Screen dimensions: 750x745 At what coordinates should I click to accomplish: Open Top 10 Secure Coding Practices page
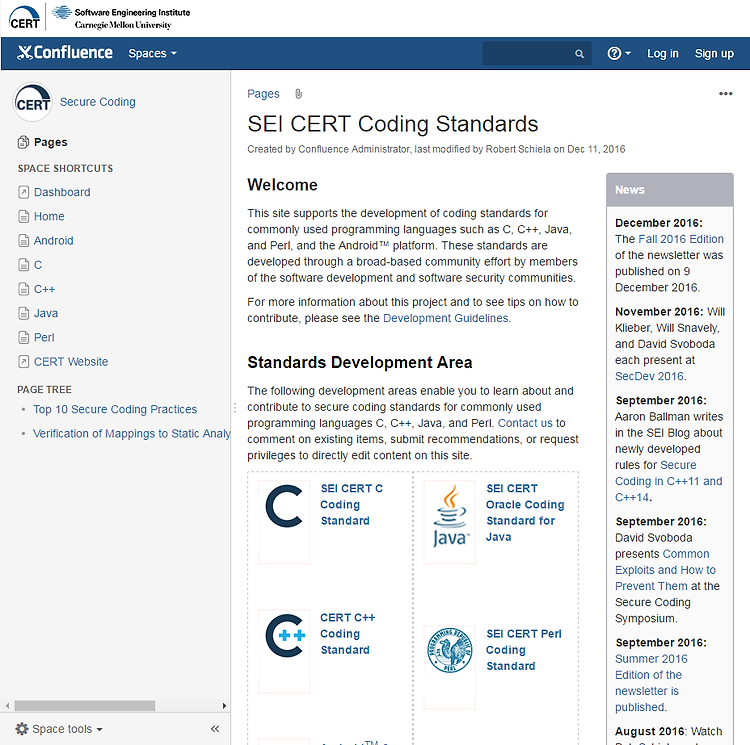[x=115, y=409]
